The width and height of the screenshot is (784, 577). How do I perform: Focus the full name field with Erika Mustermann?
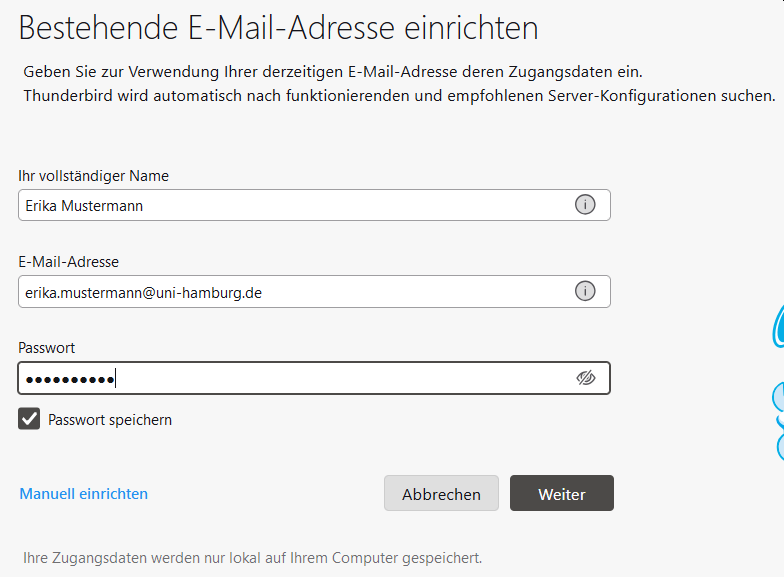coord(314,205)
